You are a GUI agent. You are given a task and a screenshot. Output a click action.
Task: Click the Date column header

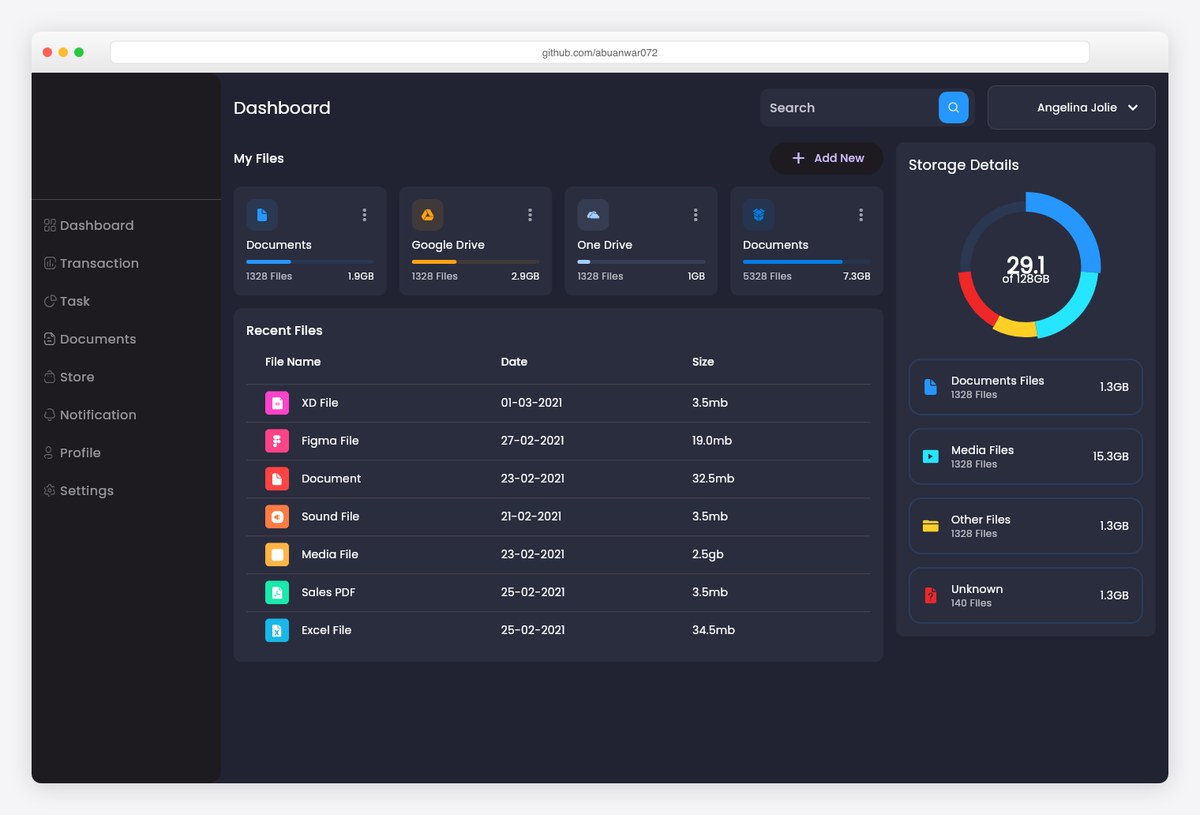pyautogui.click(x=514, y=362)
